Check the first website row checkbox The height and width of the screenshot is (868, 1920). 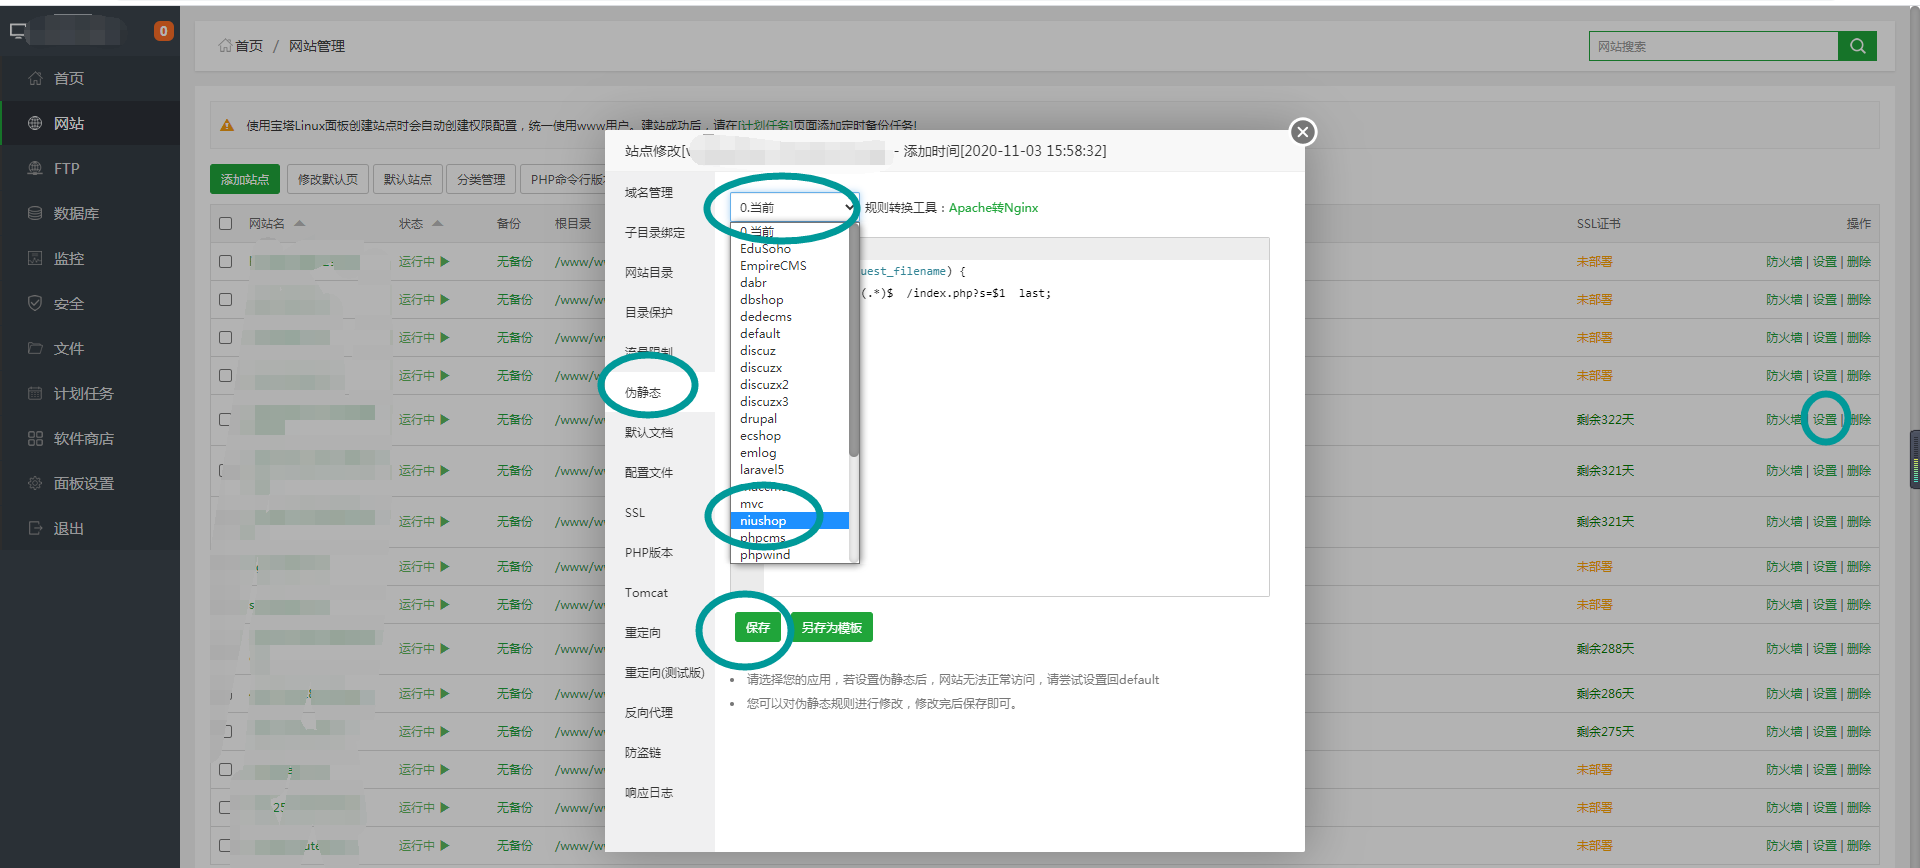pyautogui.click(x=226, y=262)
